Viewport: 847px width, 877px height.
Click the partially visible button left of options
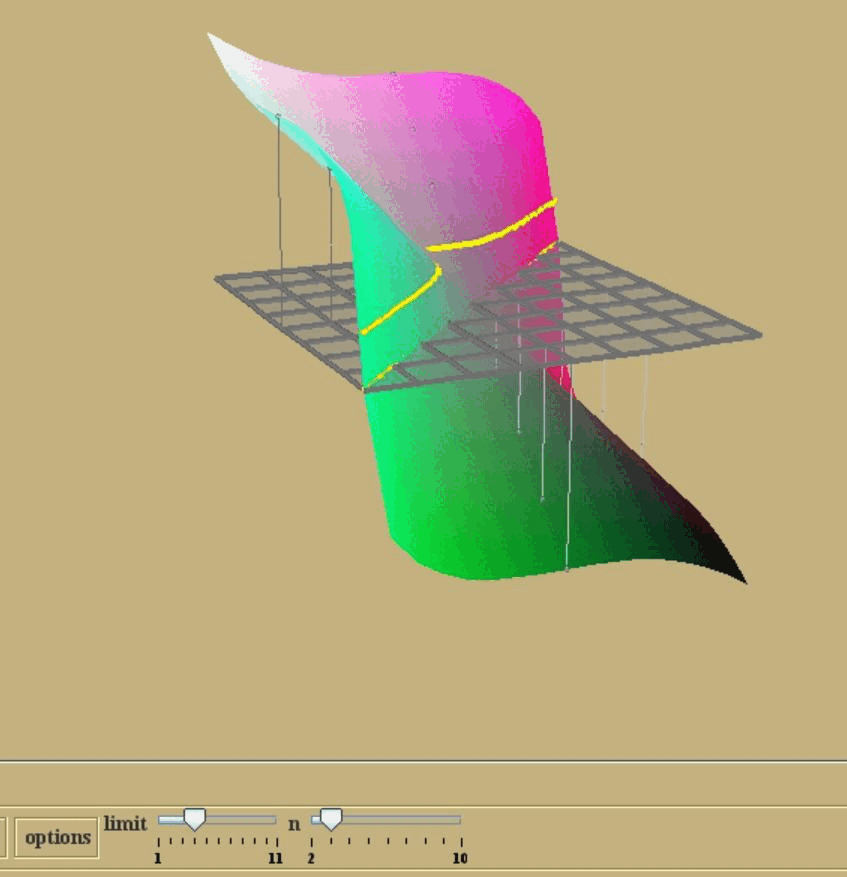coord(3,838)
